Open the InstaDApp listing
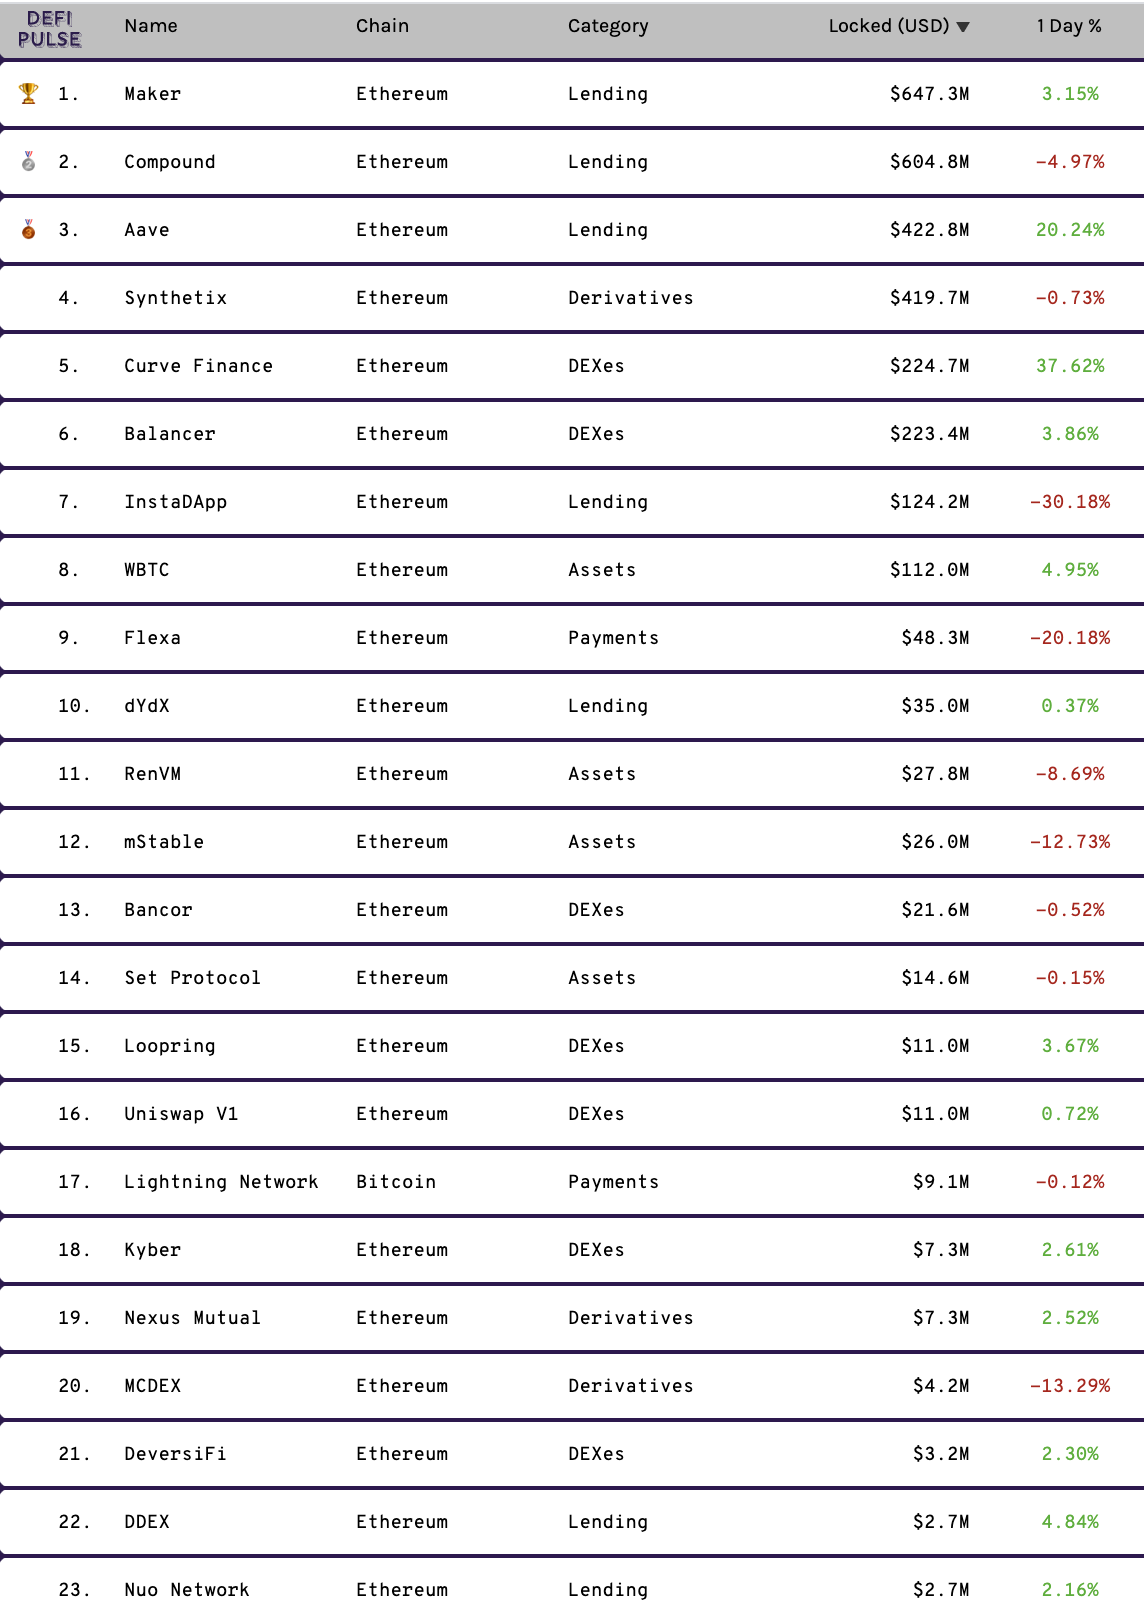This screenshot has width=1144, height=1616. click(x=572, y=502)
